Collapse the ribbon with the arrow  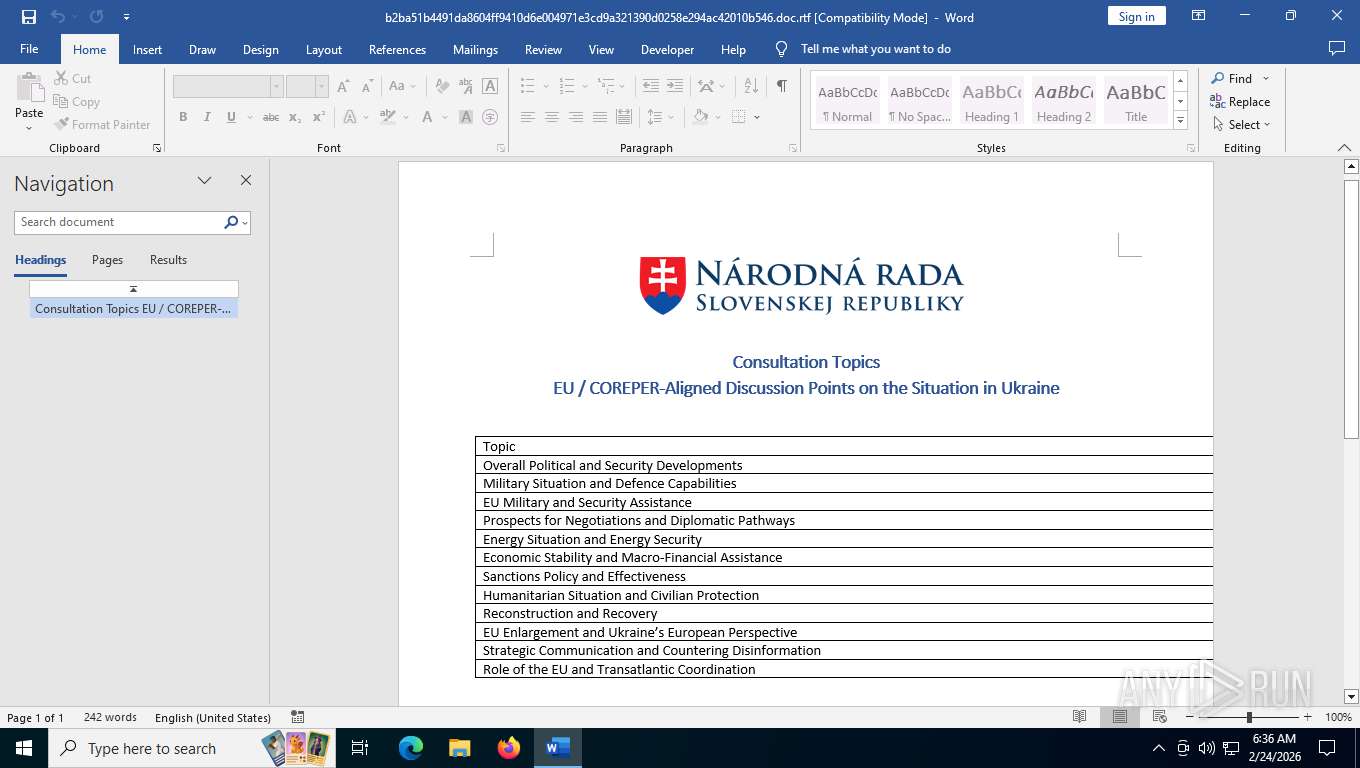[1344, 148]
